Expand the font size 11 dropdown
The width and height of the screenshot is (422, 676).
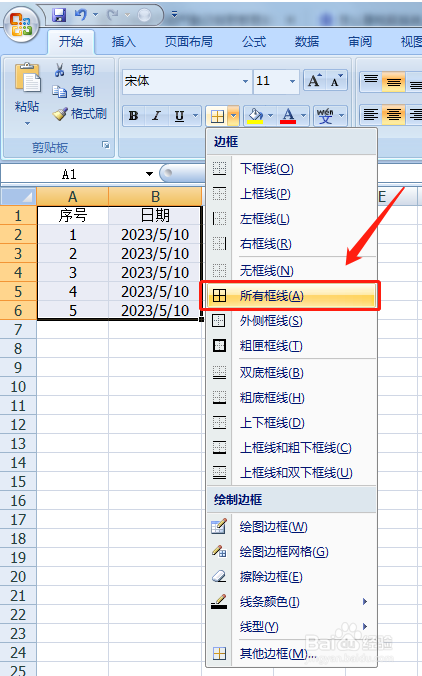pyautogui.click(x=292, y=81)
